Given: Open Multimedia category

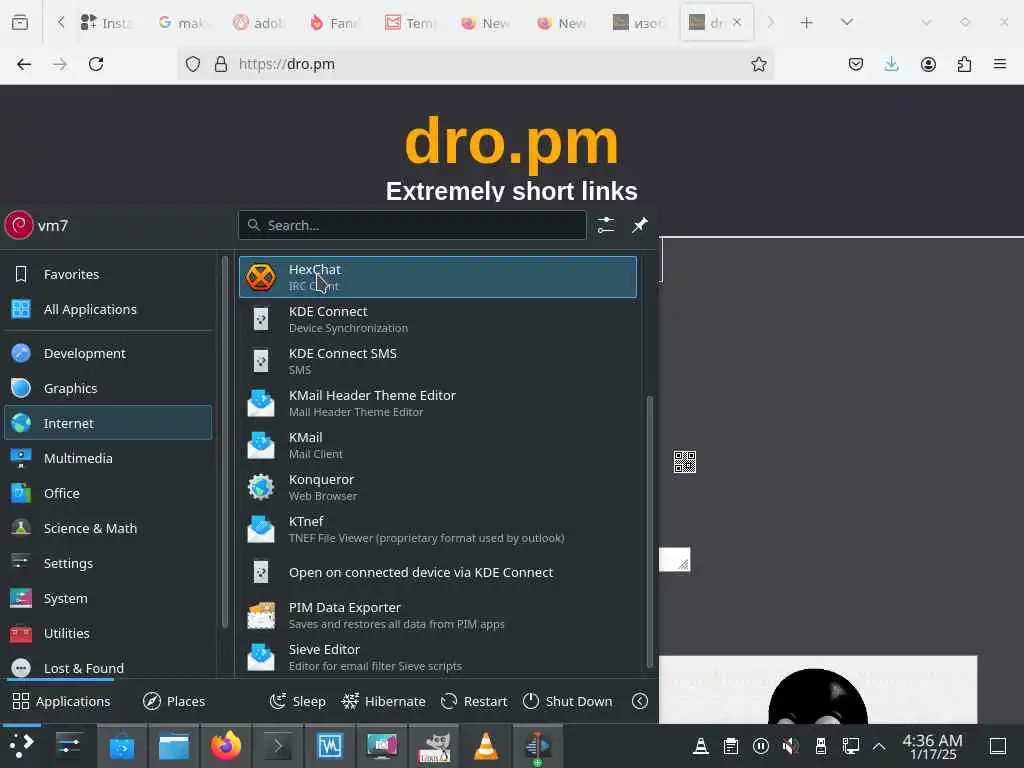Looking at the screenshot, I should click(x=108, y=458).
